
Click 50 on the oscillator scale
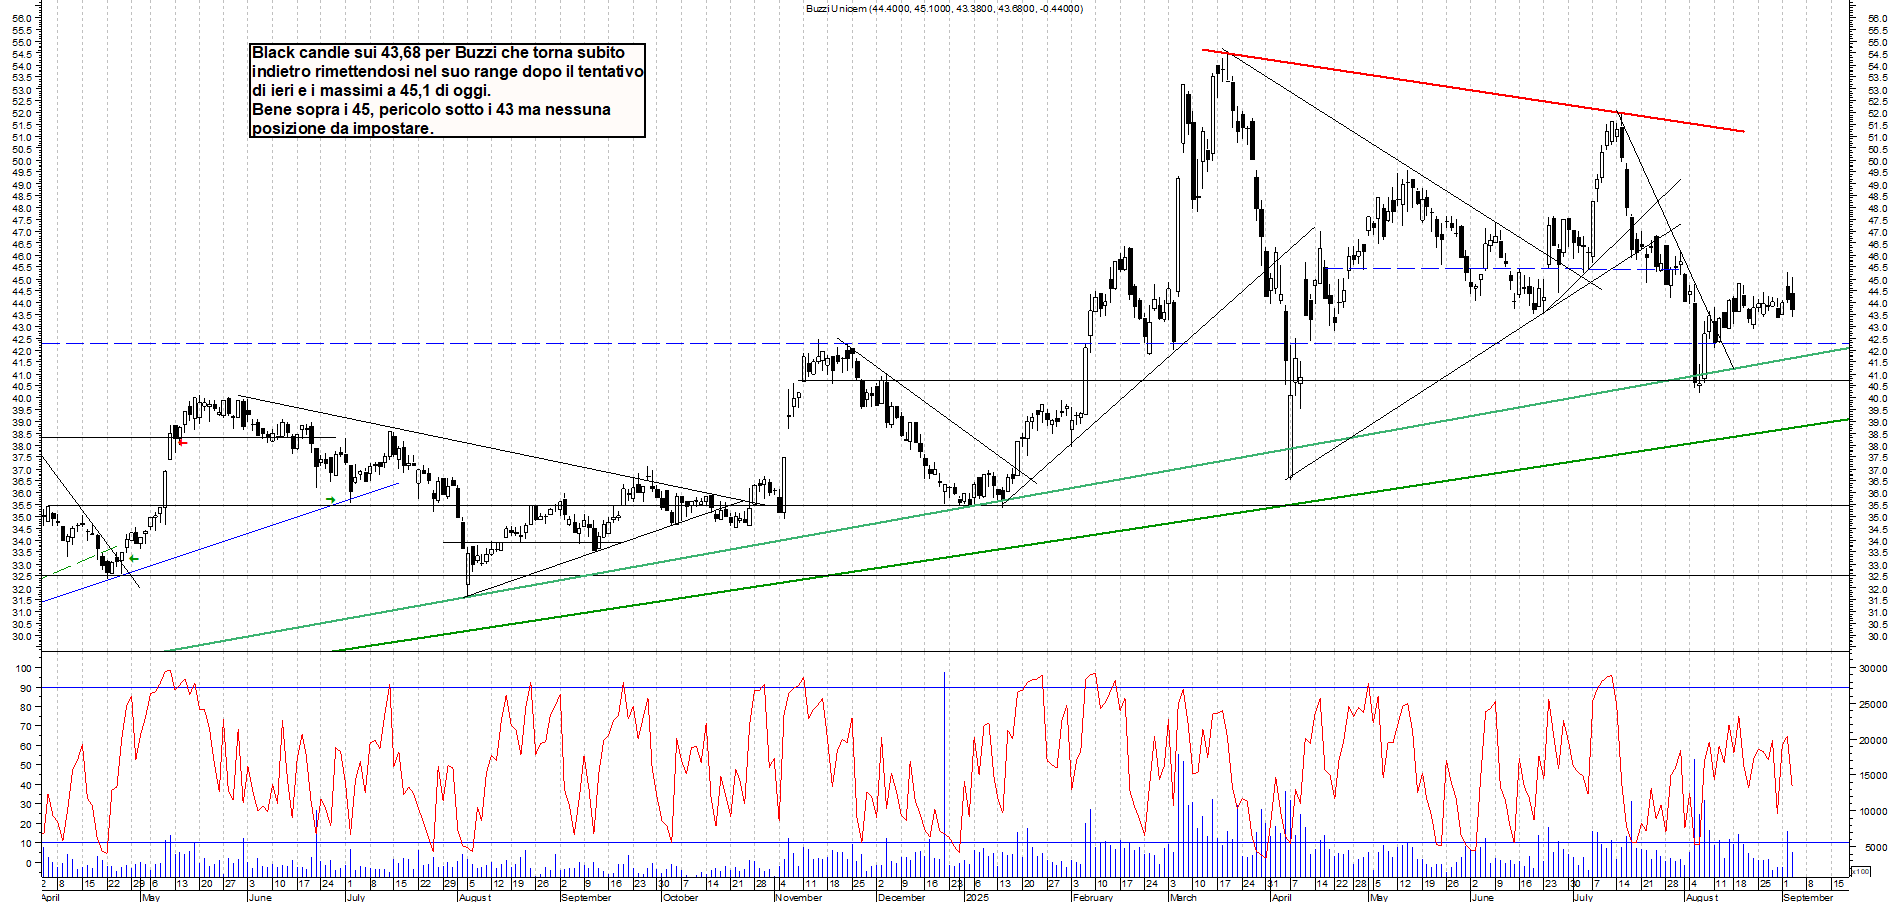27,766
